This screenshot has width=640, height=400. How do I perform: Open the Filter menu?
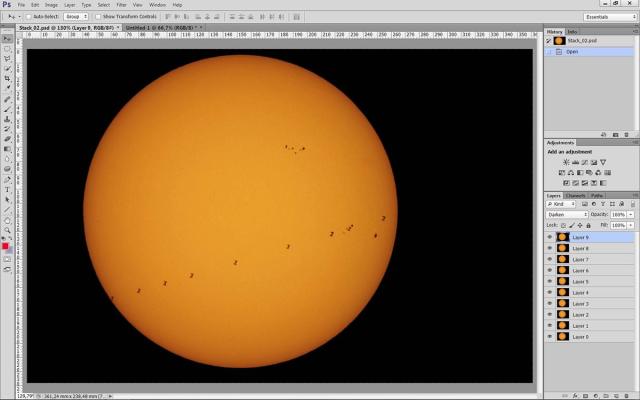point(121,5)
